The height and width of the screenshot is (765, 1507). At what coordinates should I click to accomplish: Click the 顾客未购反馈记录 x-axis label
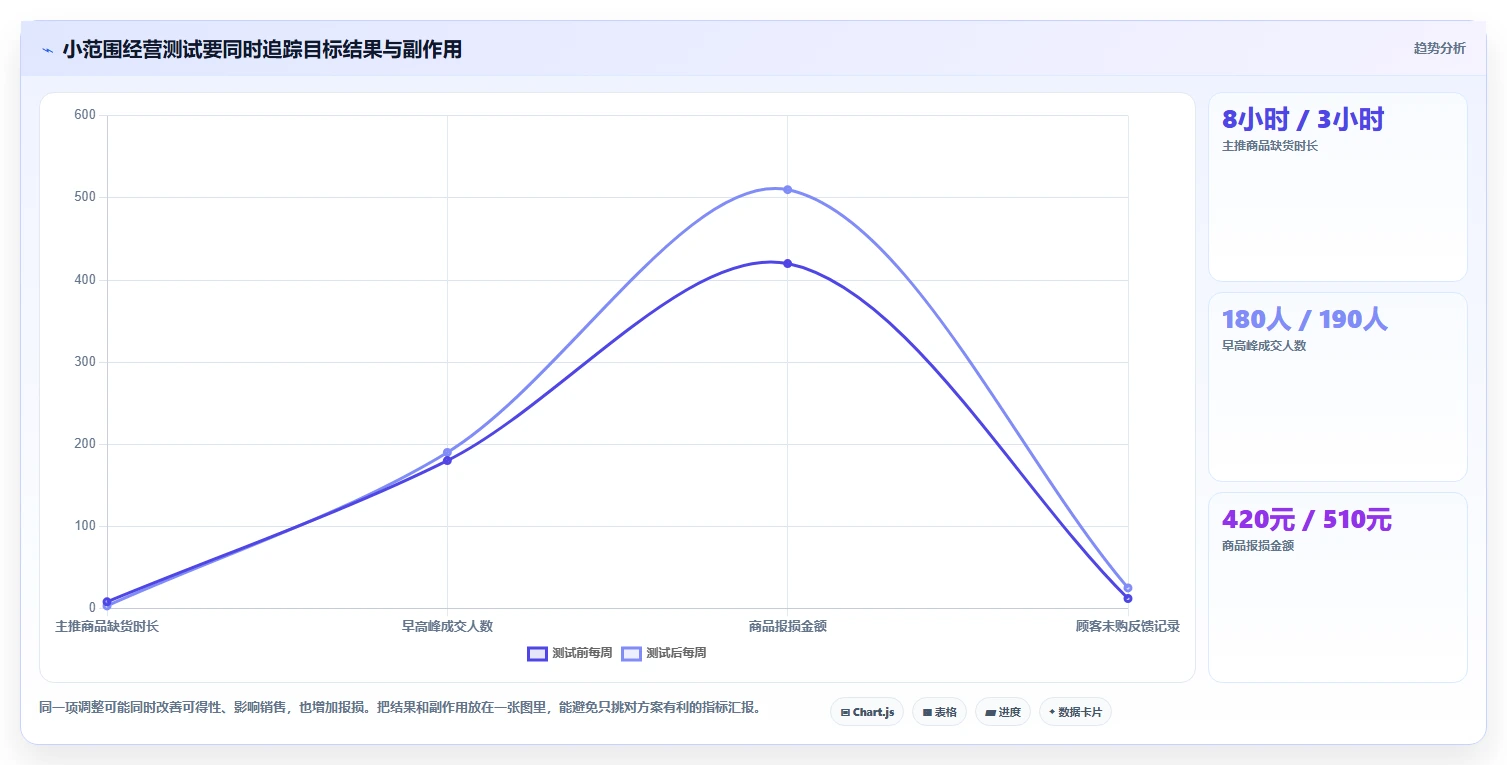point(1128,626)
